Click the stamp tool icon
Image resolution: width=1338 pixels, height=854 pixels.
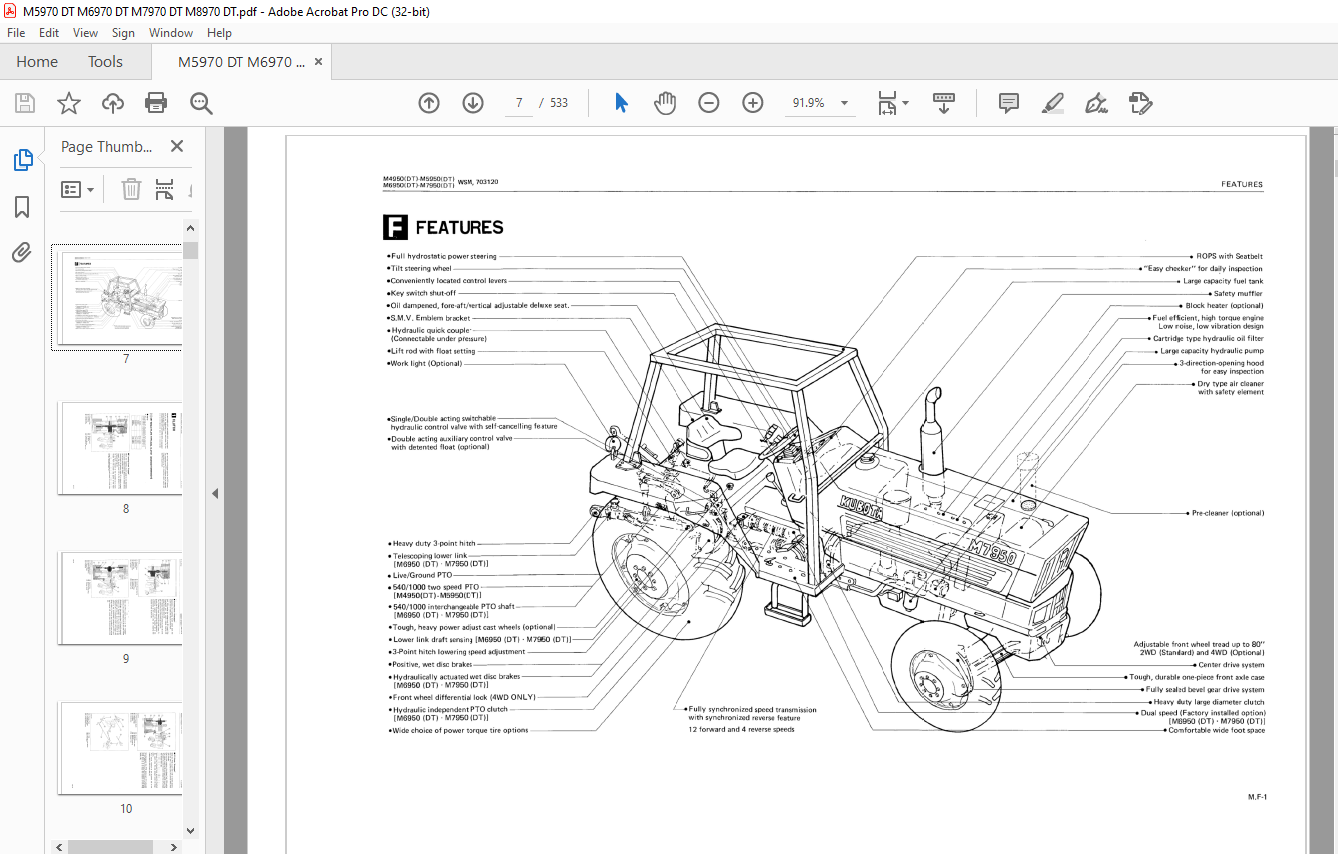1140,103
